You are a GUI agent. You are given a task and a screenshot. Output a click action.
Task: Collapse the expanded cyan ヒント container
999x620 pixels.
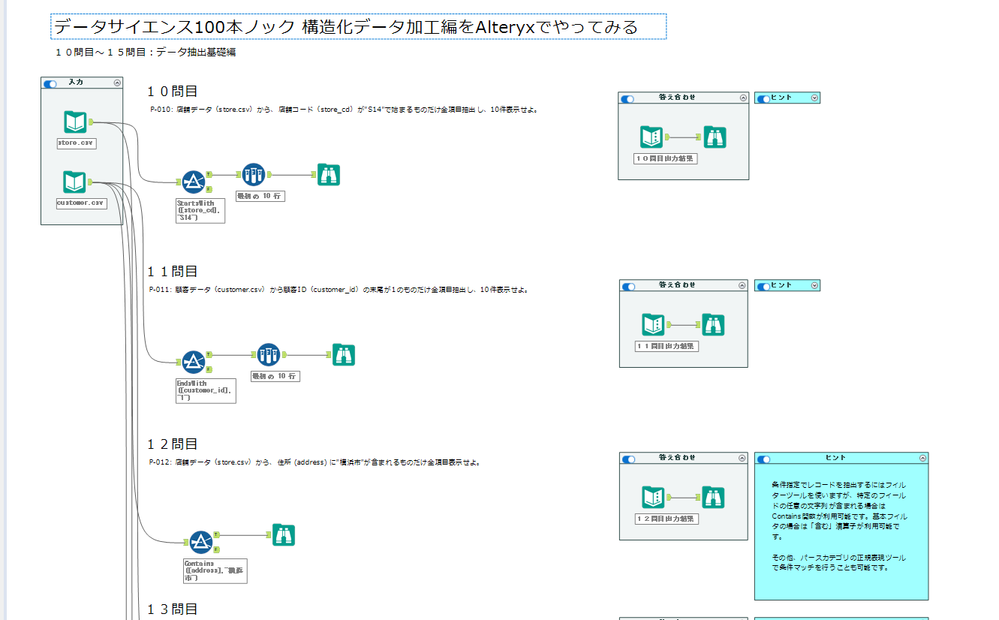pos(923,458)
